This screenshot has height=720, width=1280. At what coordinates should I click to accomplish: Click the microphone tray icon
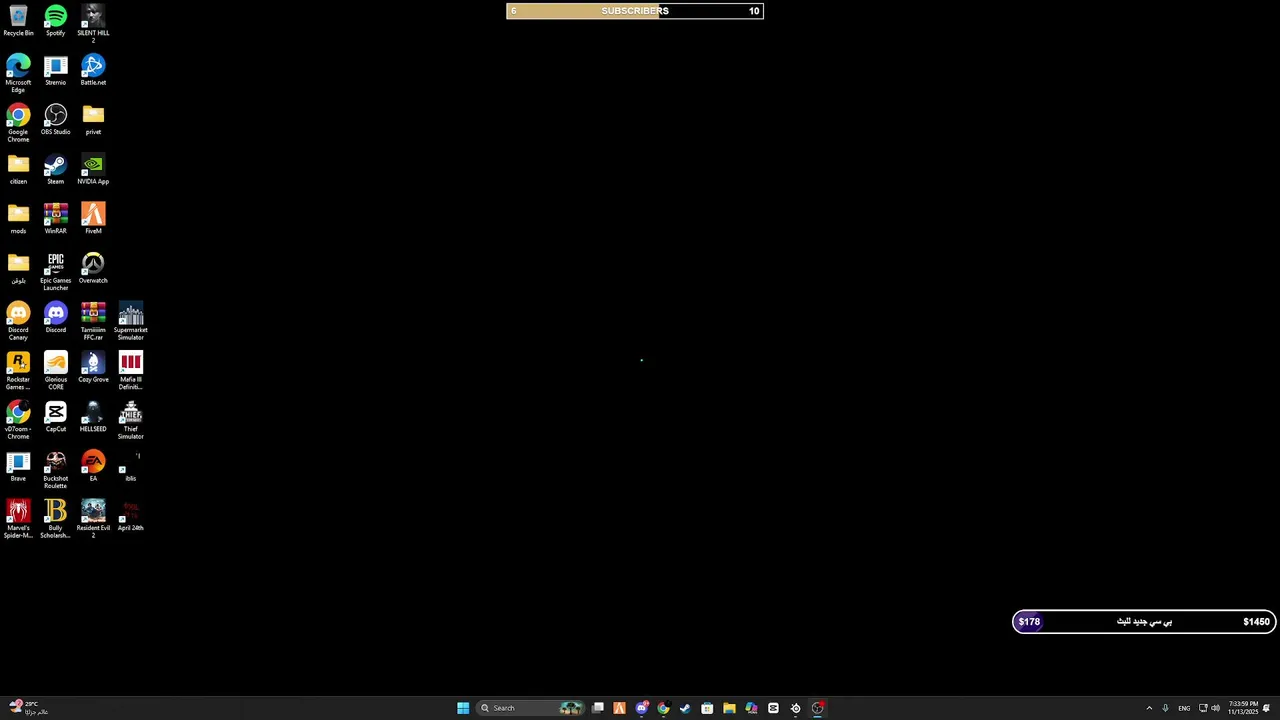(x=1165, y=708)
